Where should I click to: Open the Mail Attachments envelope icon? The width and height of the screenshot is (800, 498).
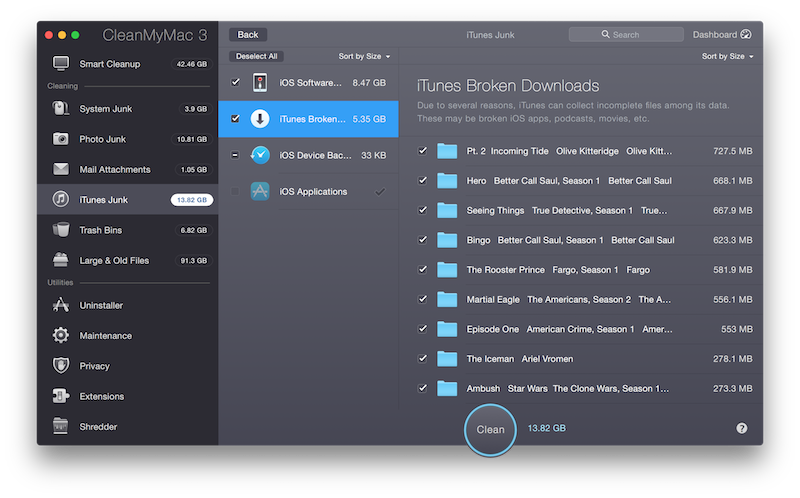point(61,169)
